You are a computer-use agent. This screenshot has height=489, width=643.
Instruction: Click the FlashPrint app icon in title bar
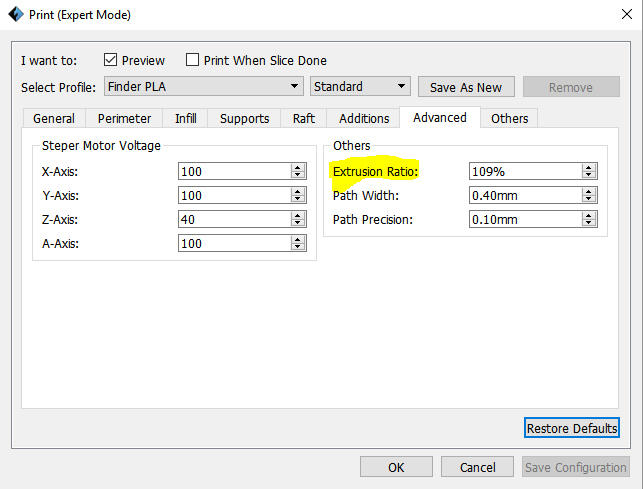[14, 15]
